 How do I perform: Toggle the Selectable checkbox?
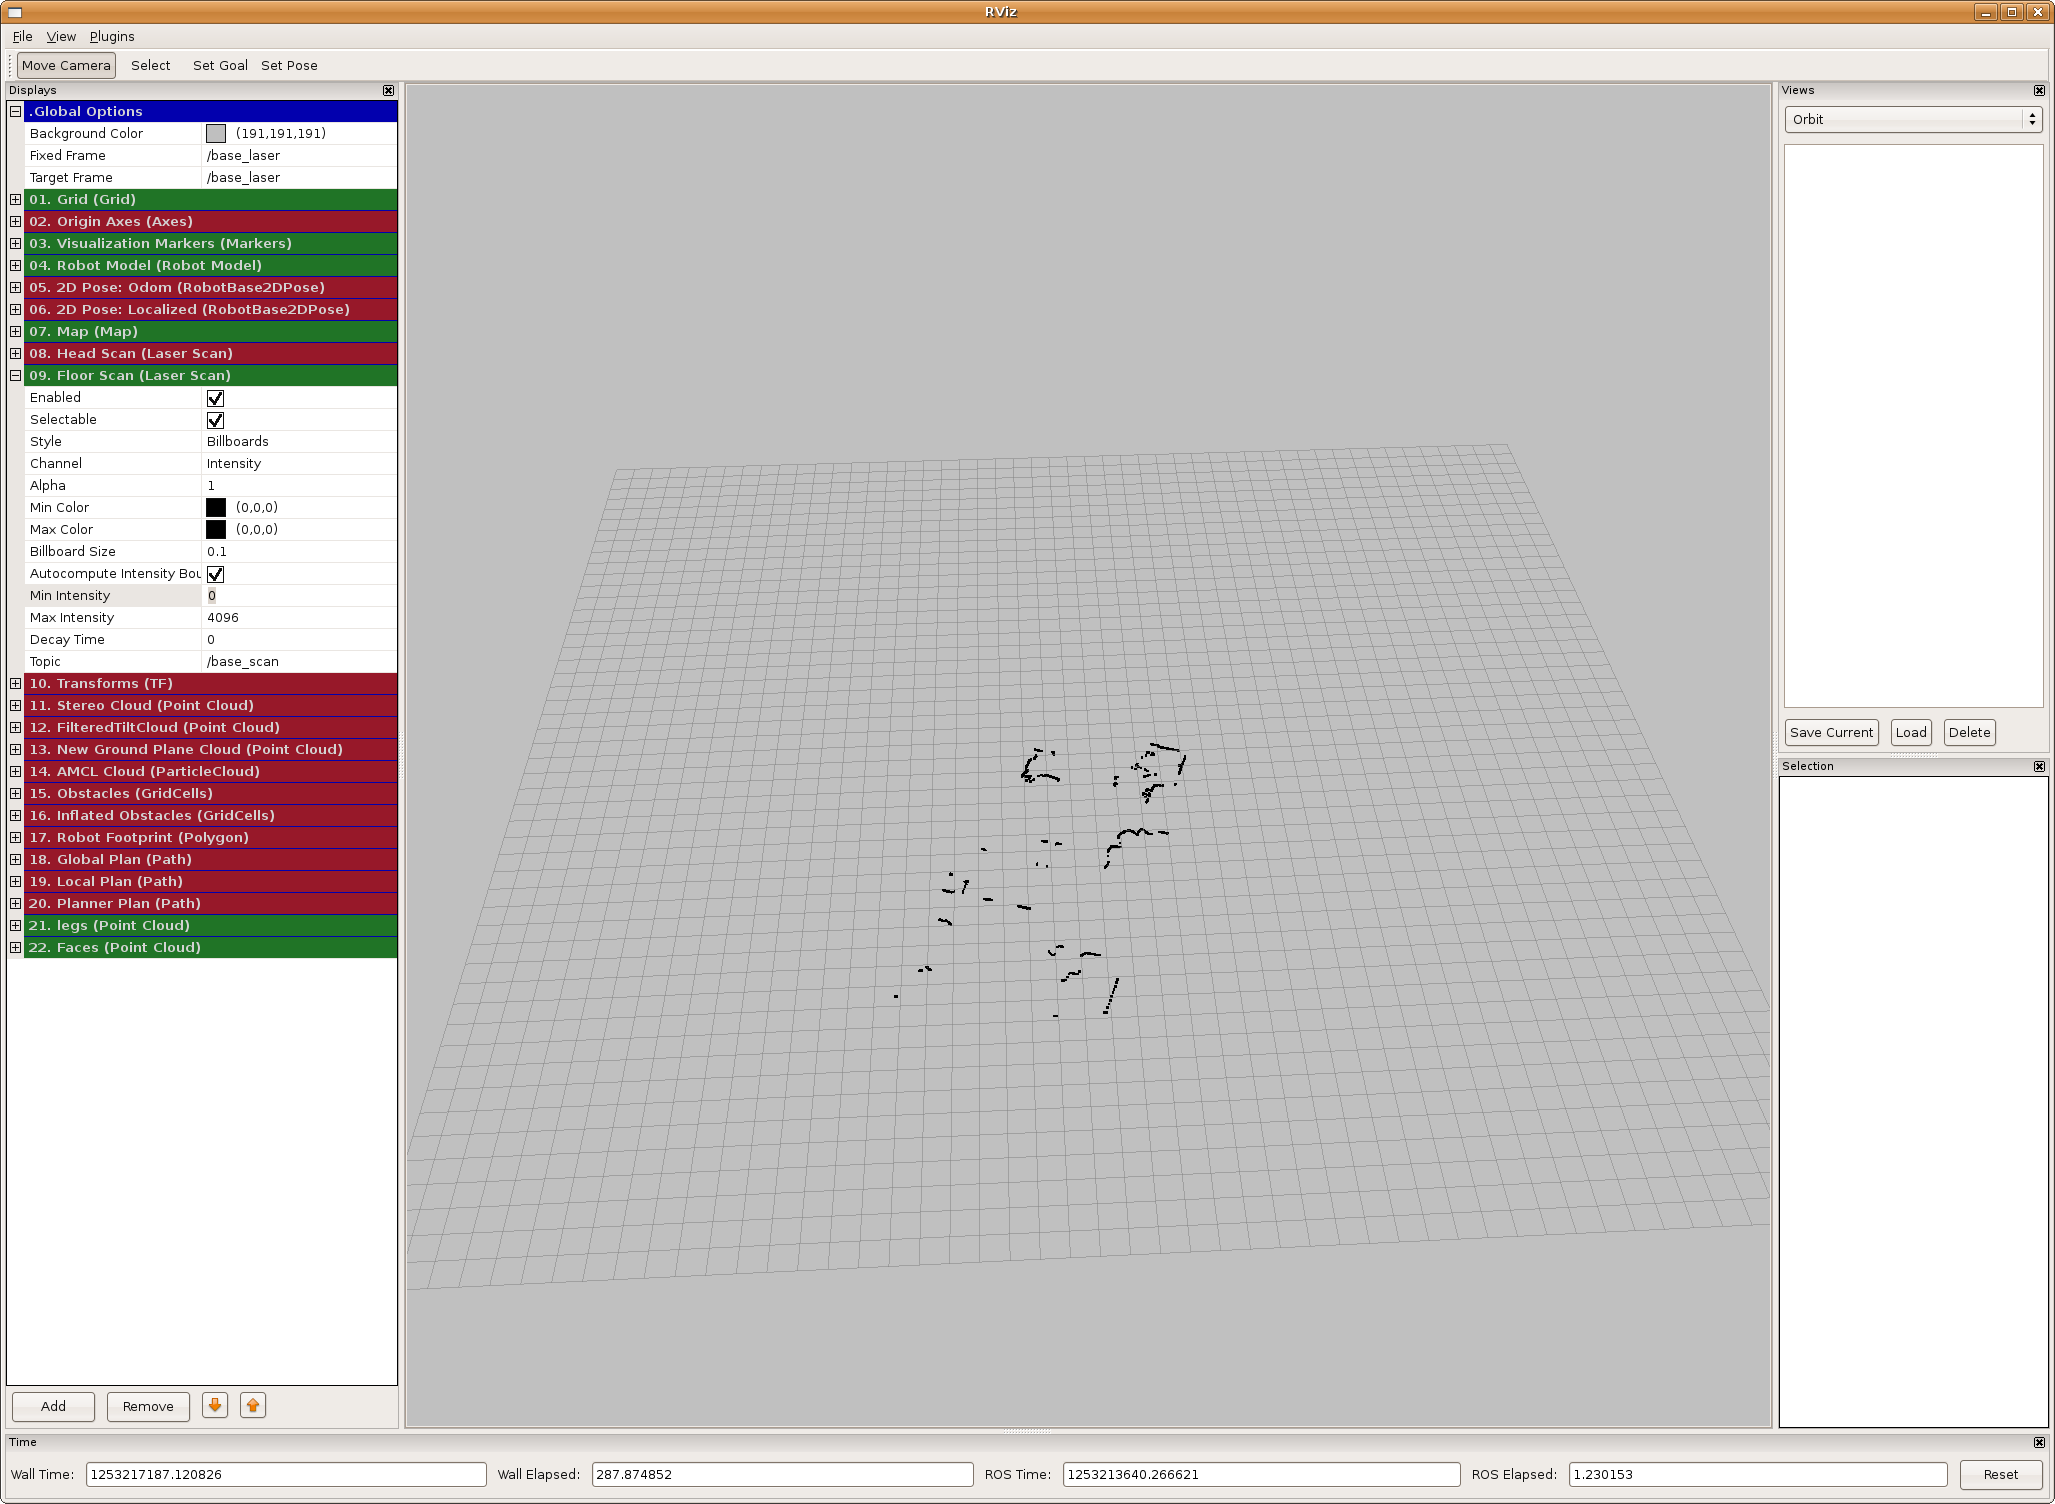pyautogui.click(x=215, y=420)
